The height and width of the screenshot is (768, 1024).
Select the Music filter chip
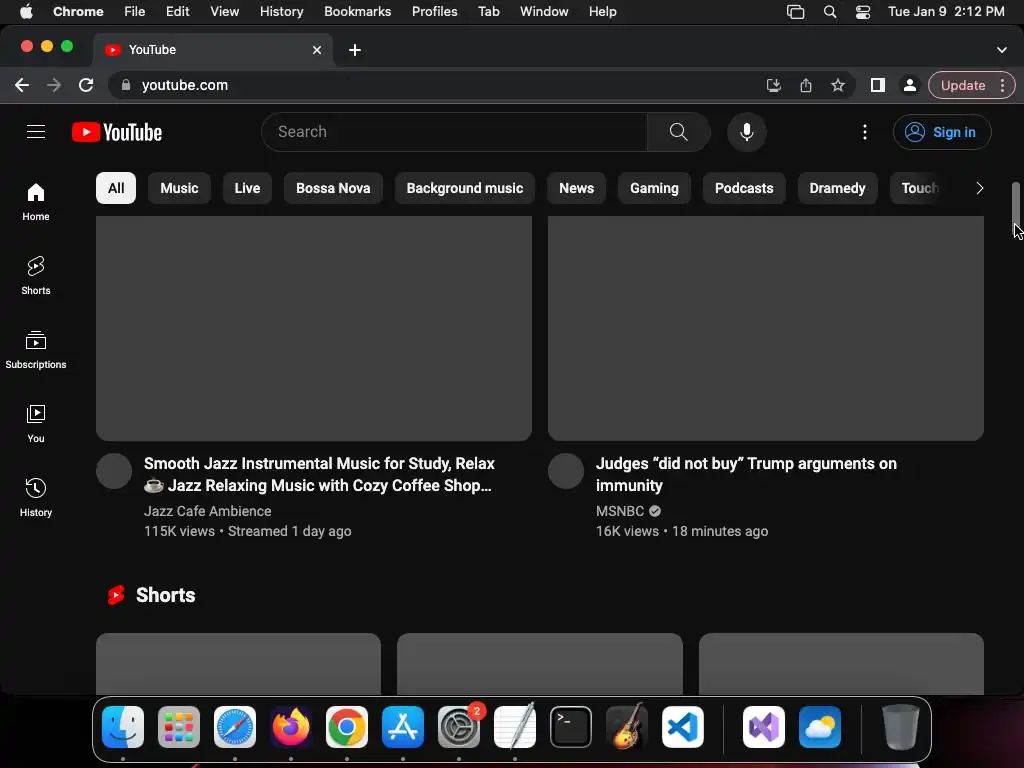point(179,188)
